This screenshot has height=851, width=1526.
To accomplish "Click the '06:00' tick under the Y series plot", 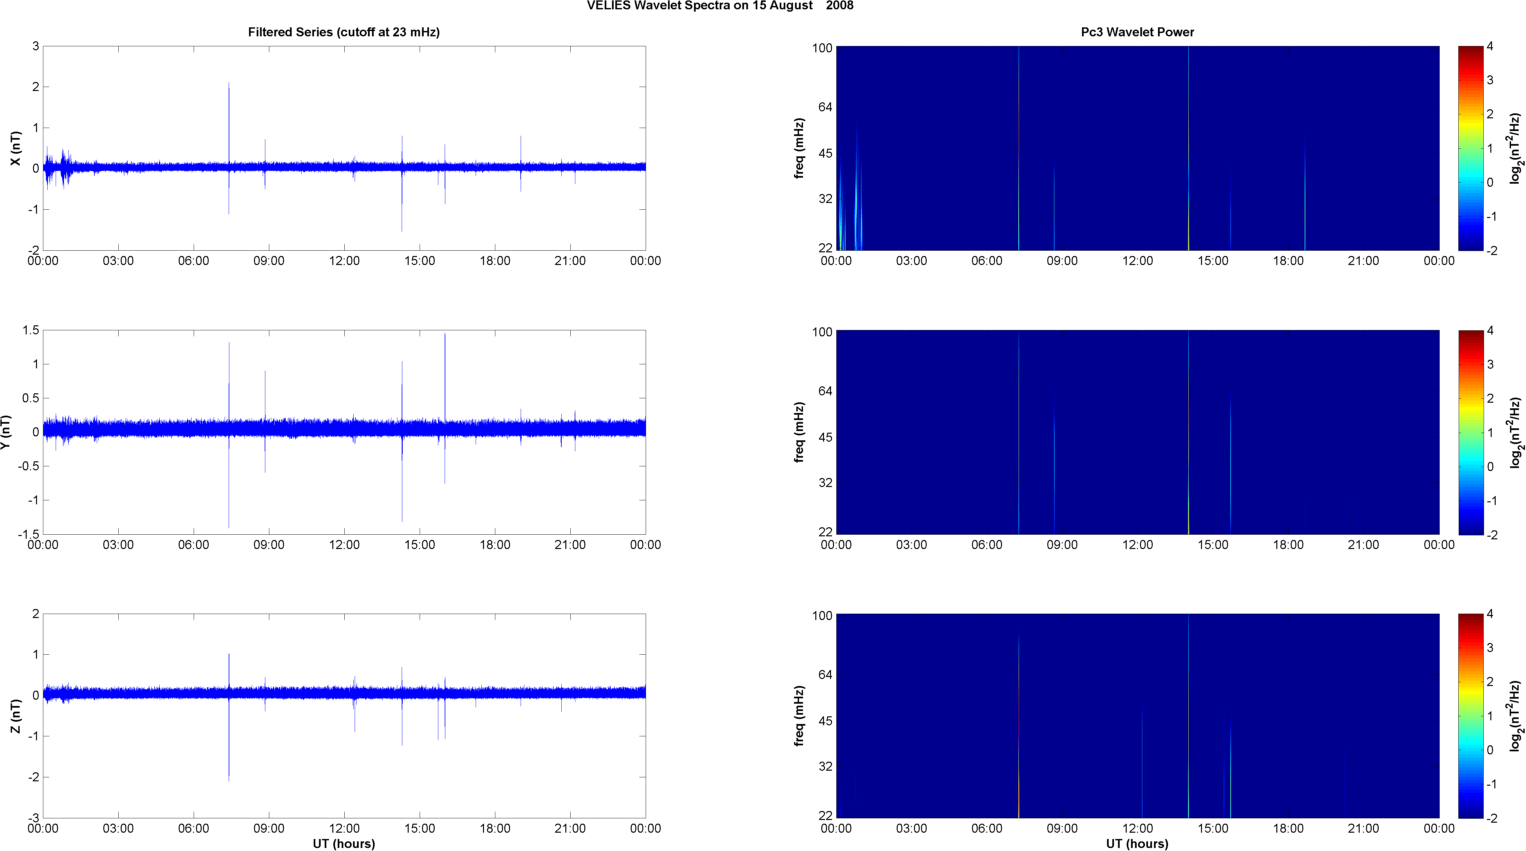I will point(193,545).
